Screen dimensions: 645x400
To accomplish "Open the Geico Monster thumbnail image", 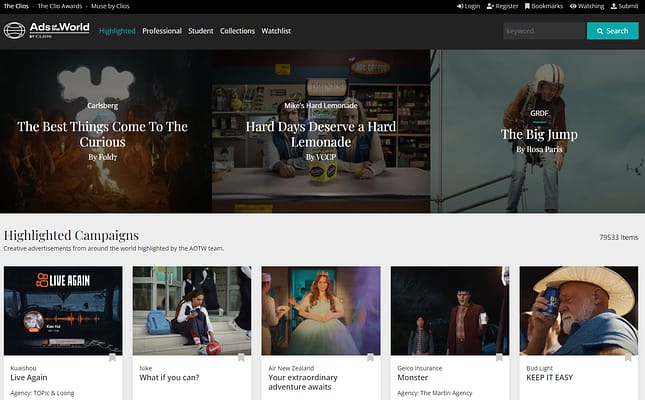I will pos(450,311).
